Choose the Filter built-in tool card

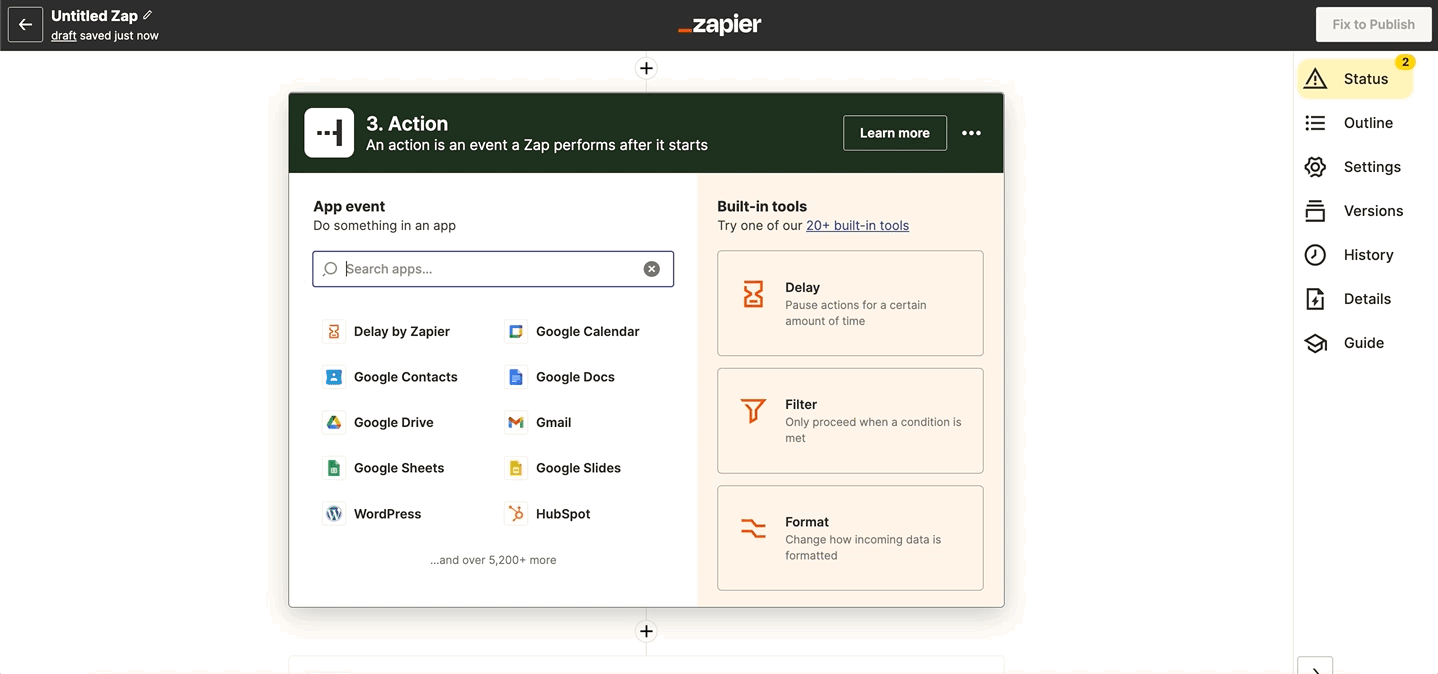click(850, 421)
